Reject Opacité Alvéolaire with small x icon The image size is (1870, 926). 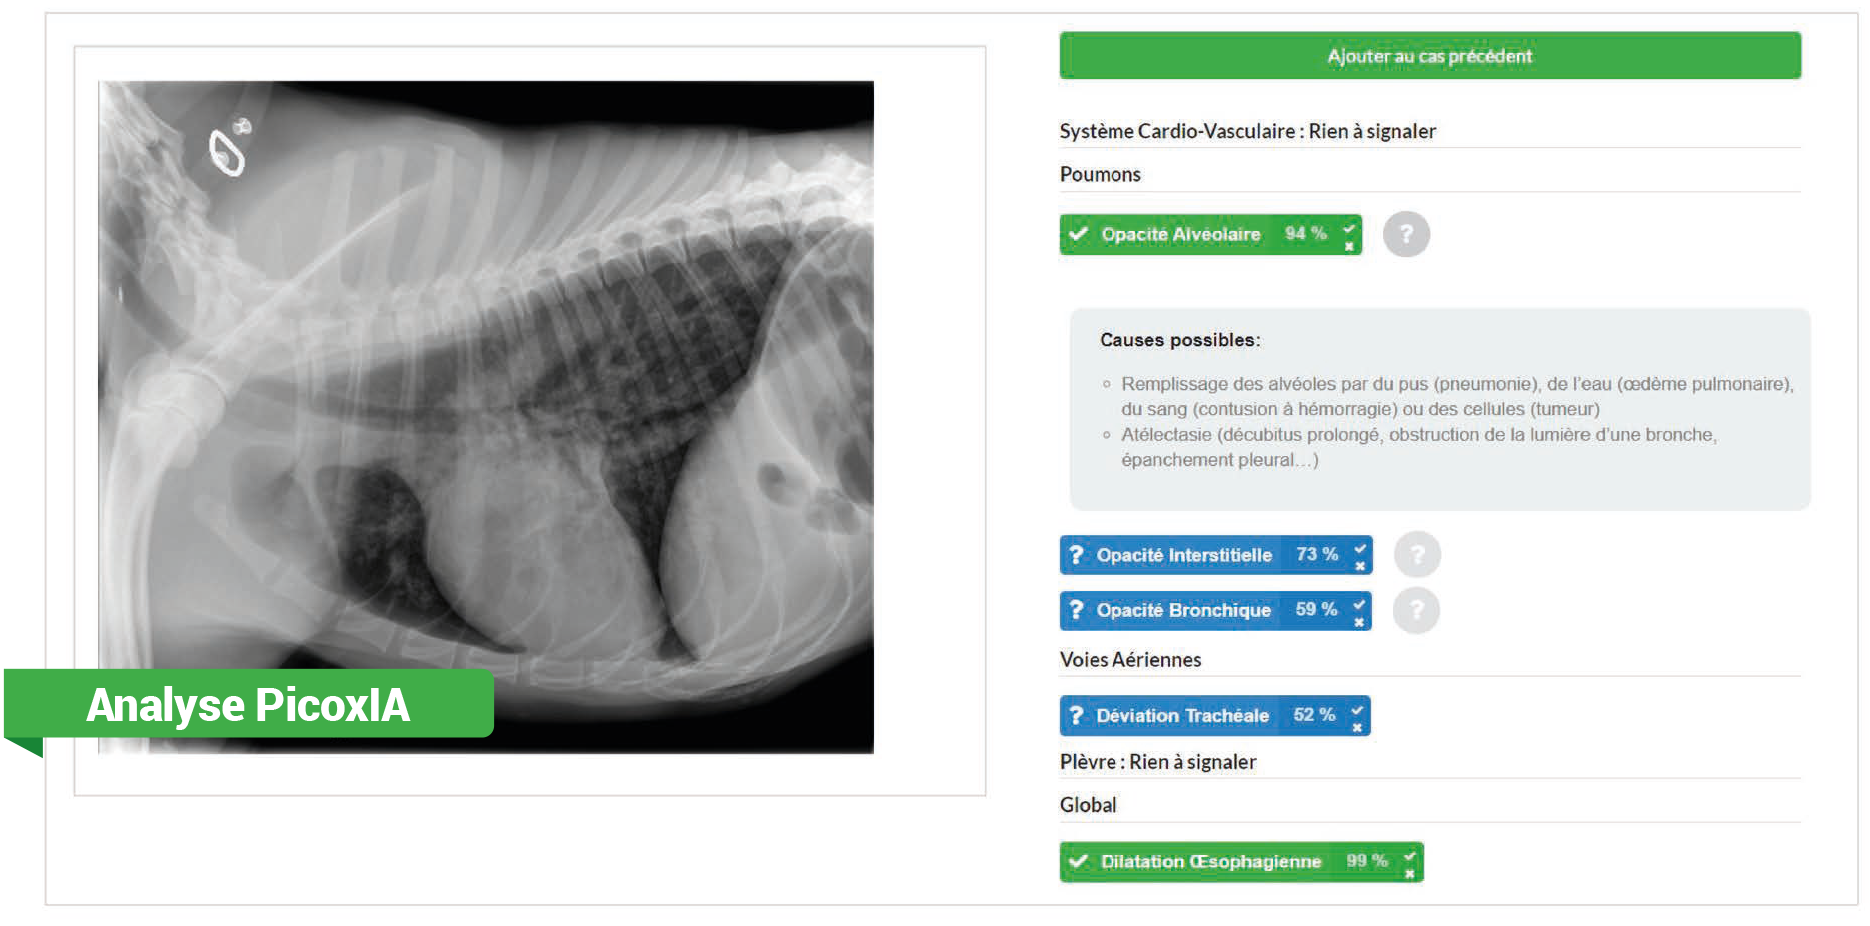pos(1349,245)
